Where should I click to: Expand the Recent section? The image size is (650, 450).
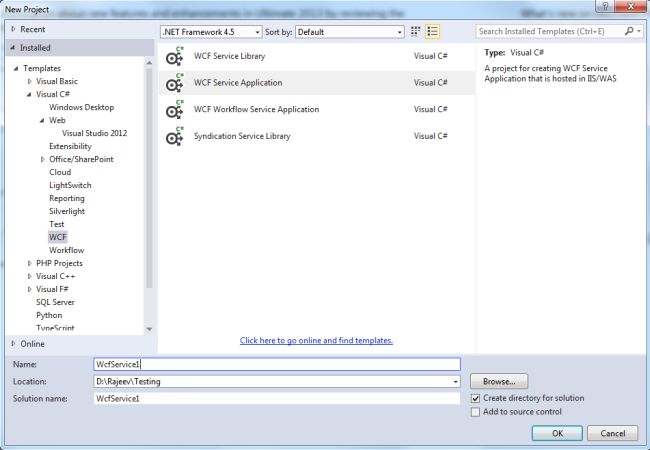(x=13, y=29)
